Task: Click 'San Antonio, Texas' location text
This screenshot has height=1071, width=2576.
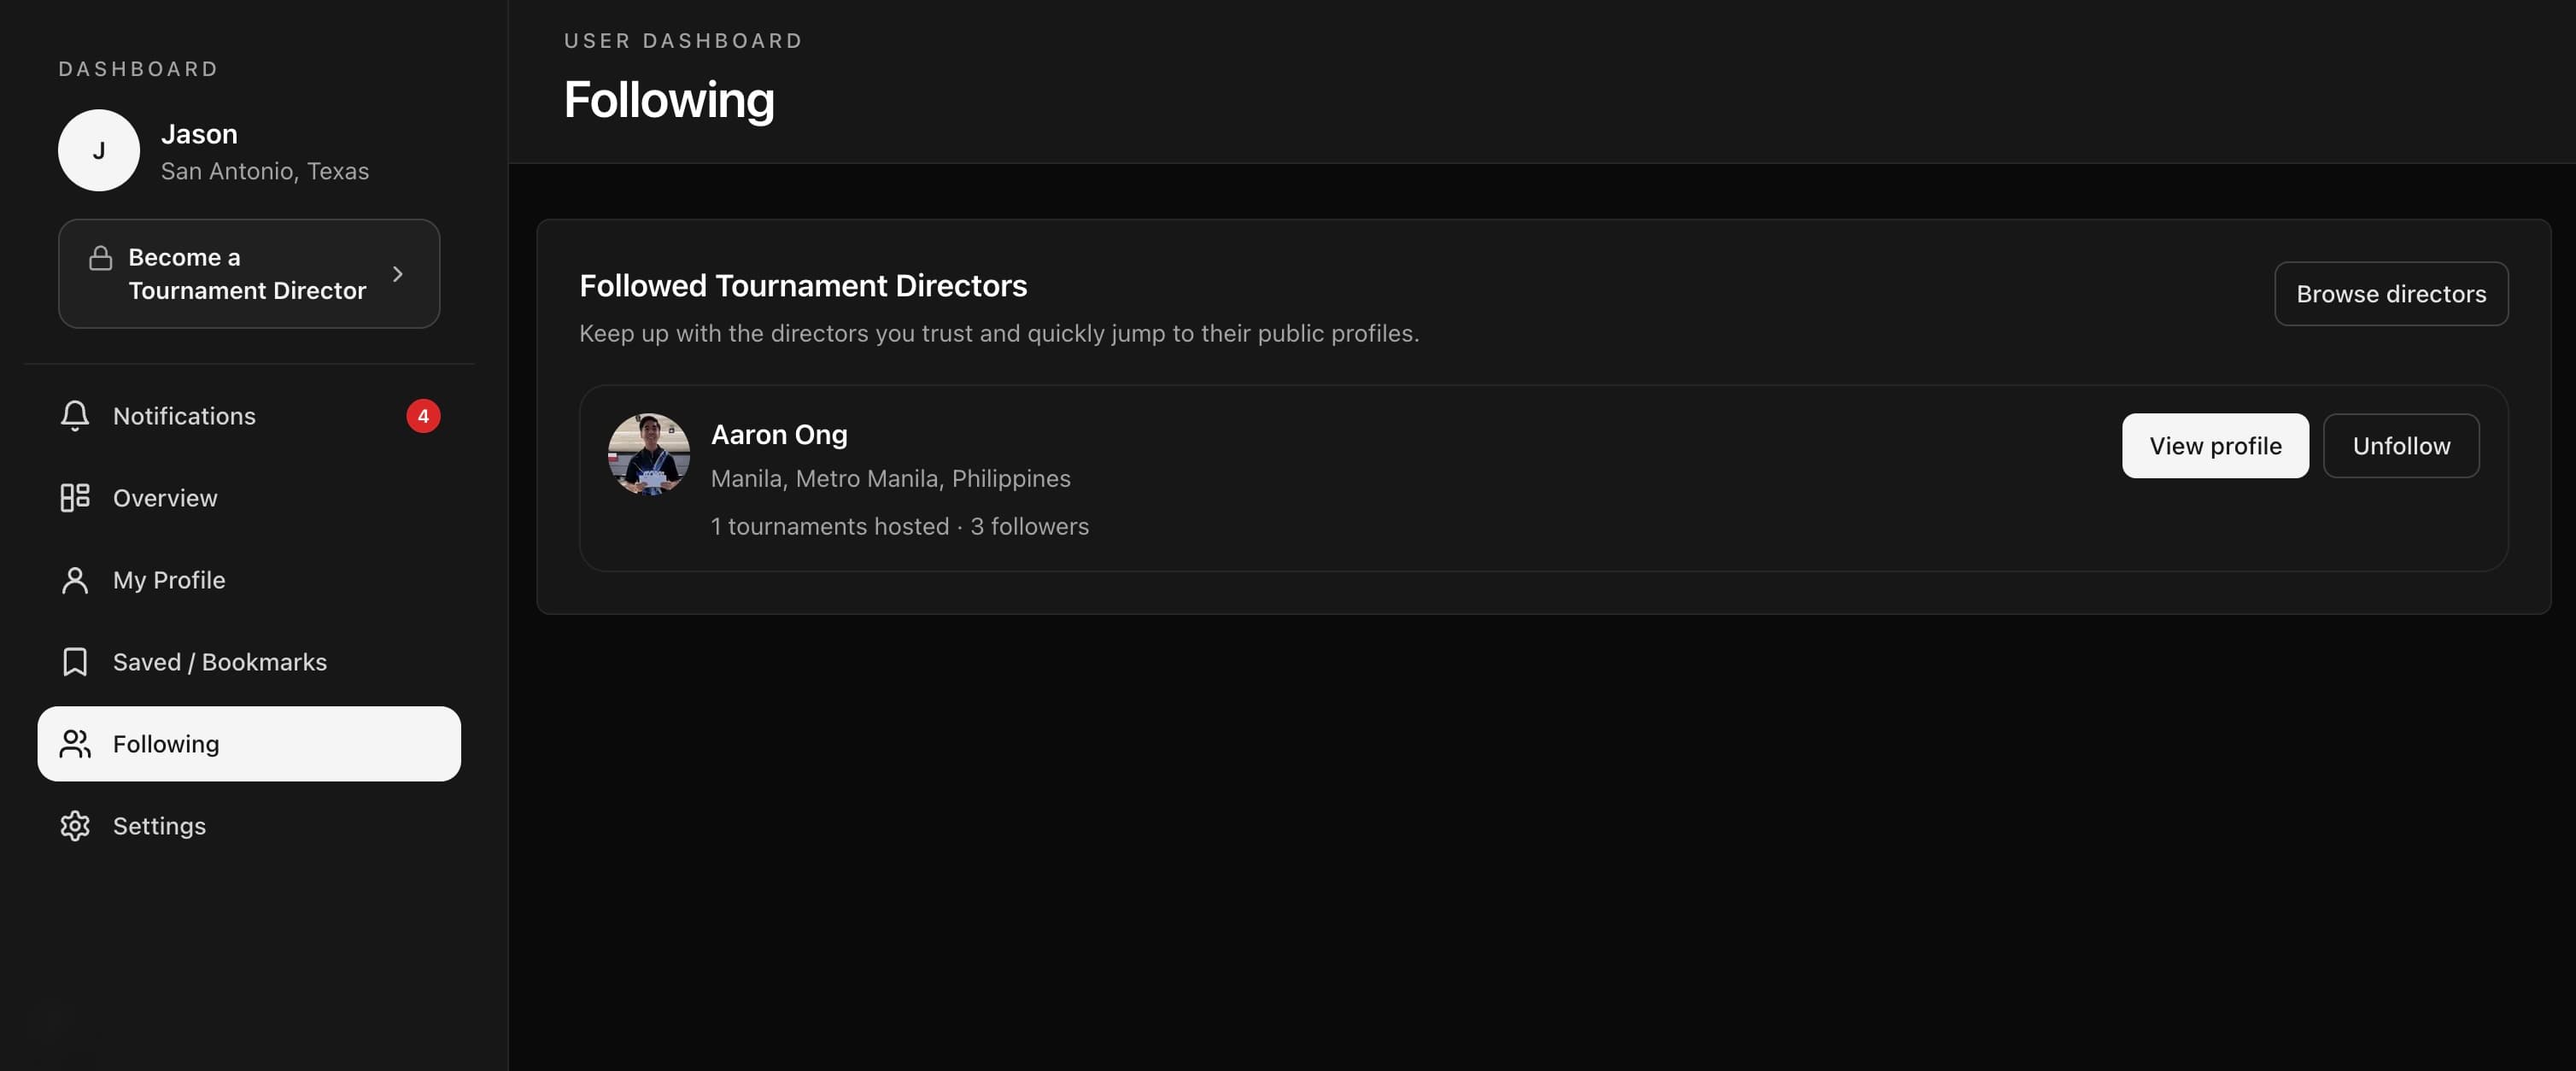Action: tap(265, 172)
